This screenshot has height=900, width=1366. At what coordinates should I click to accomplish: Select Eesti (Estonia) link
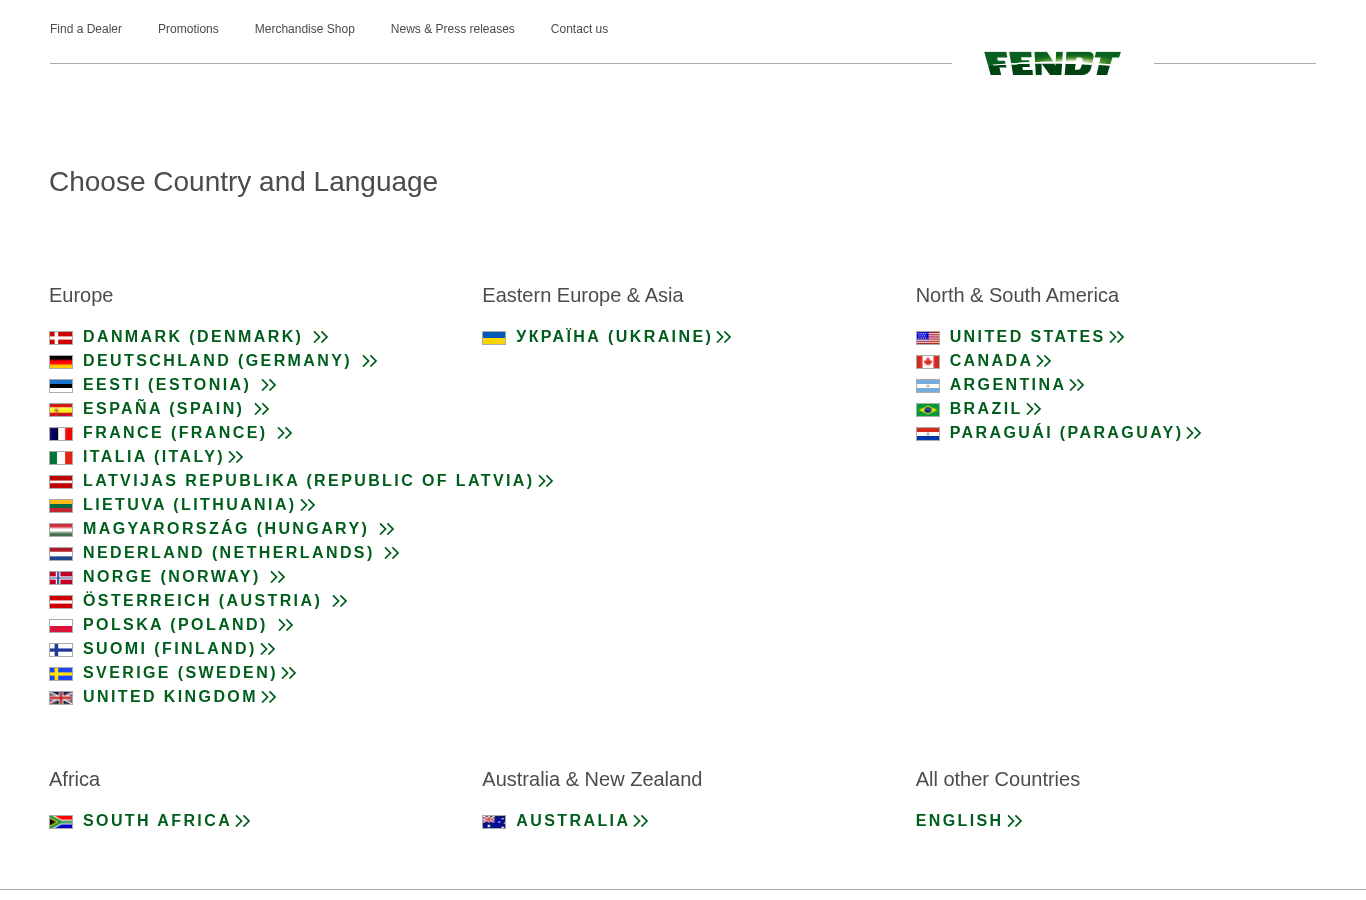point(180,385)
